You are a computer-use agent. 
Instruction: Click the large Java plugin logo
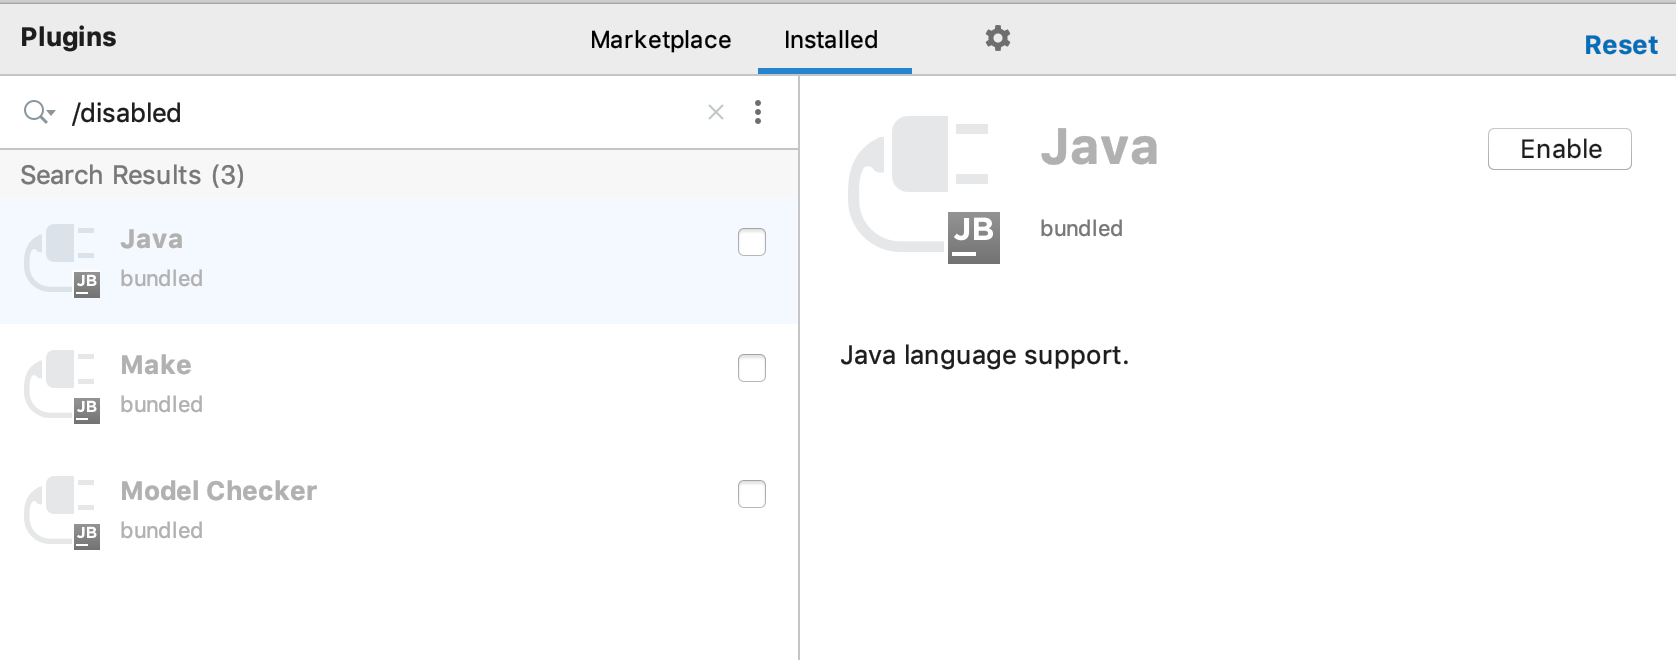click(x=923, y=189)
